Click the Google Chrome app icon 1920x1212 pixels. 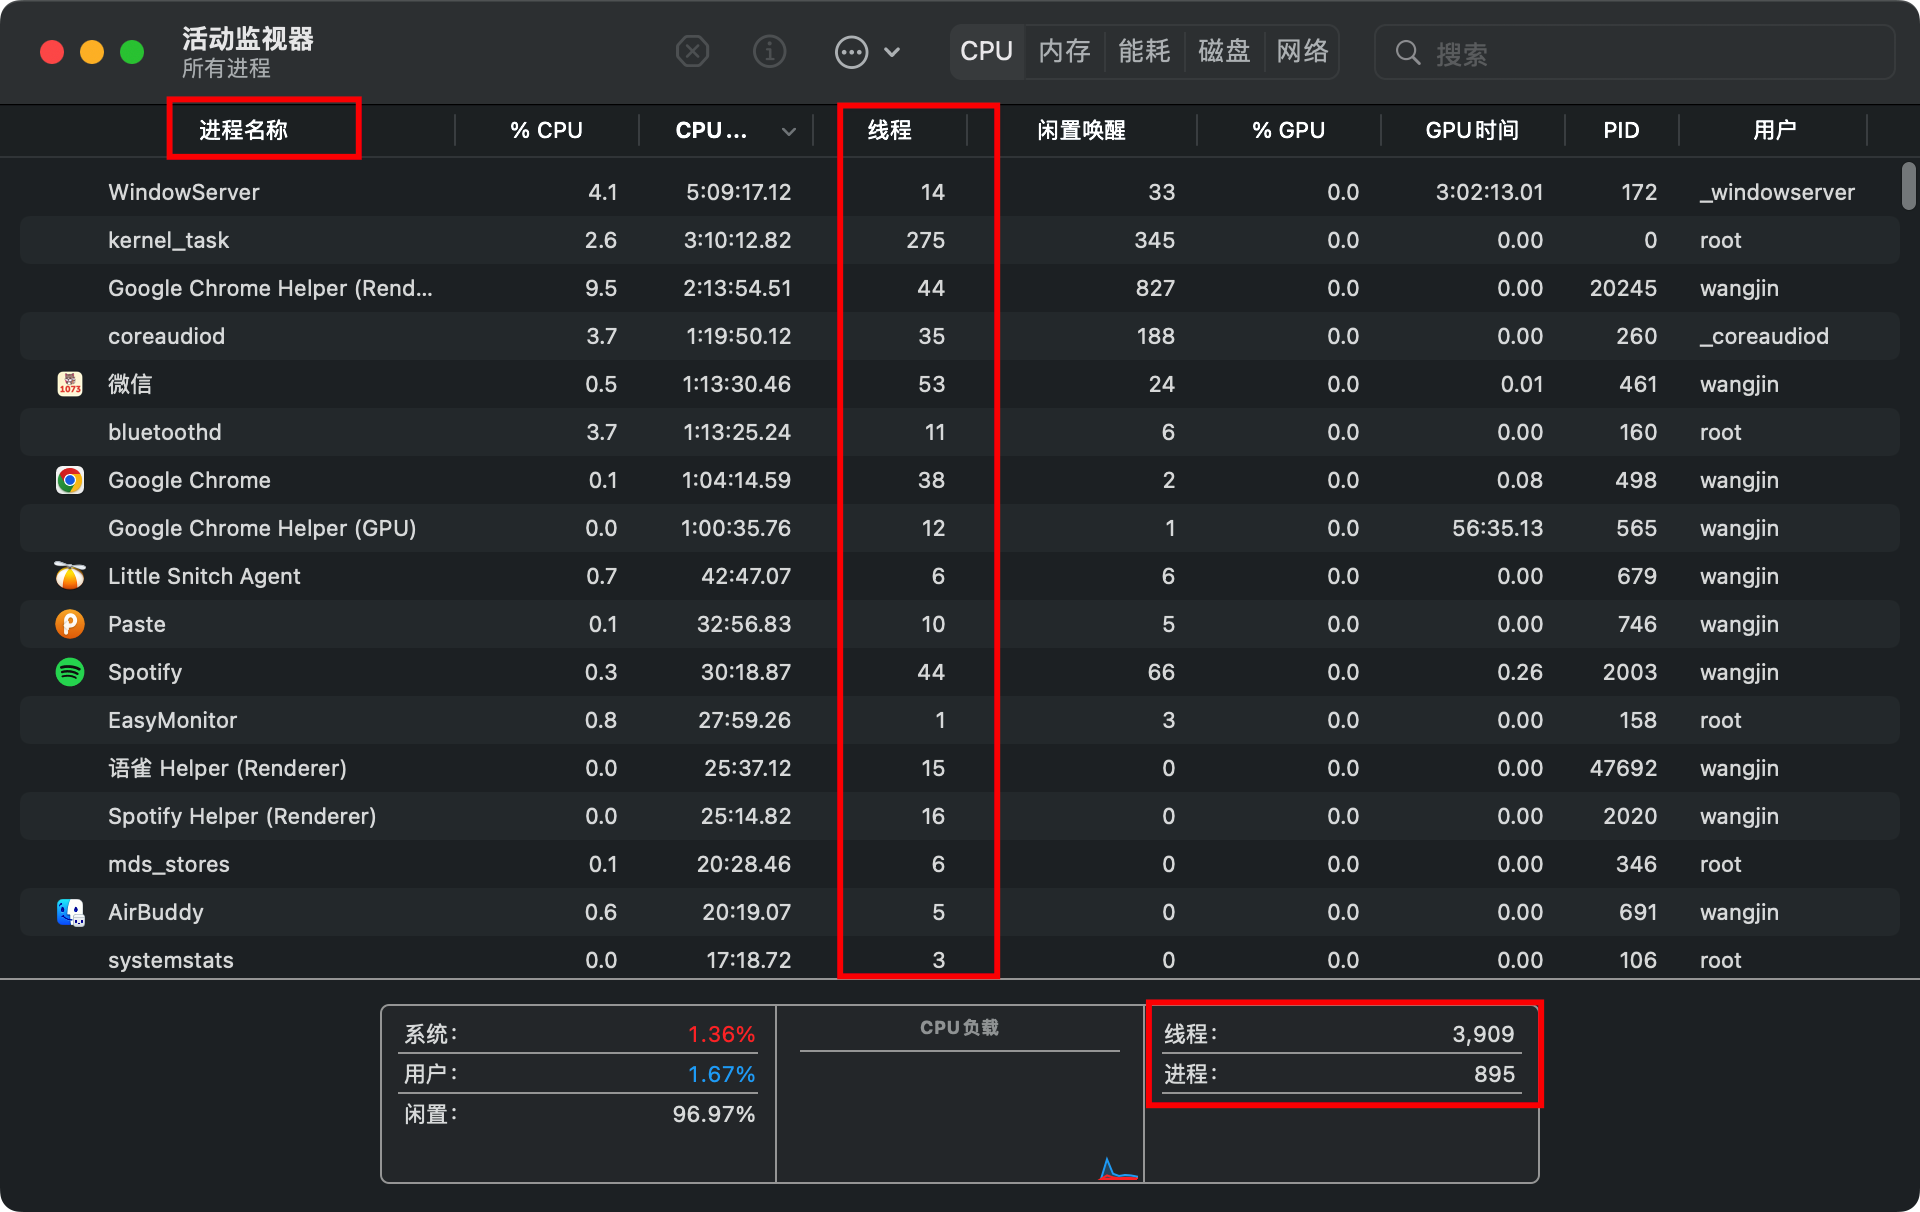(70, 480)
